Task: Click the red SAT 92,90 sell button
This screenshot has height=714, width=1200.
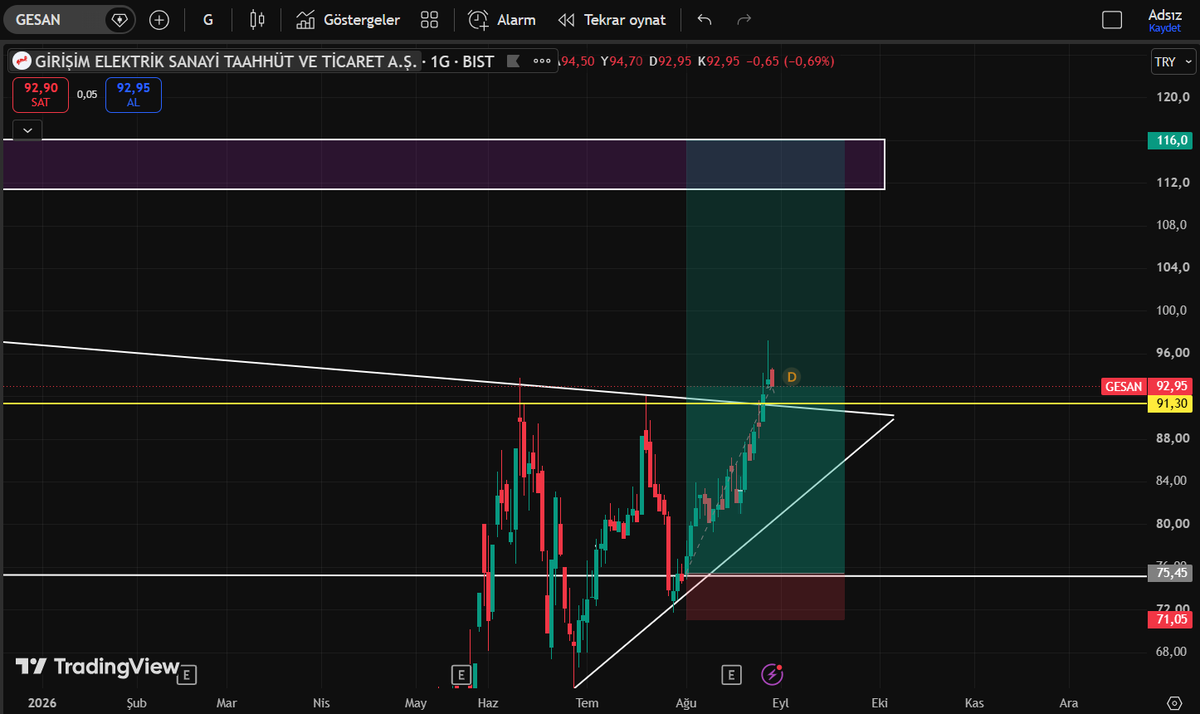Action: 41,94
